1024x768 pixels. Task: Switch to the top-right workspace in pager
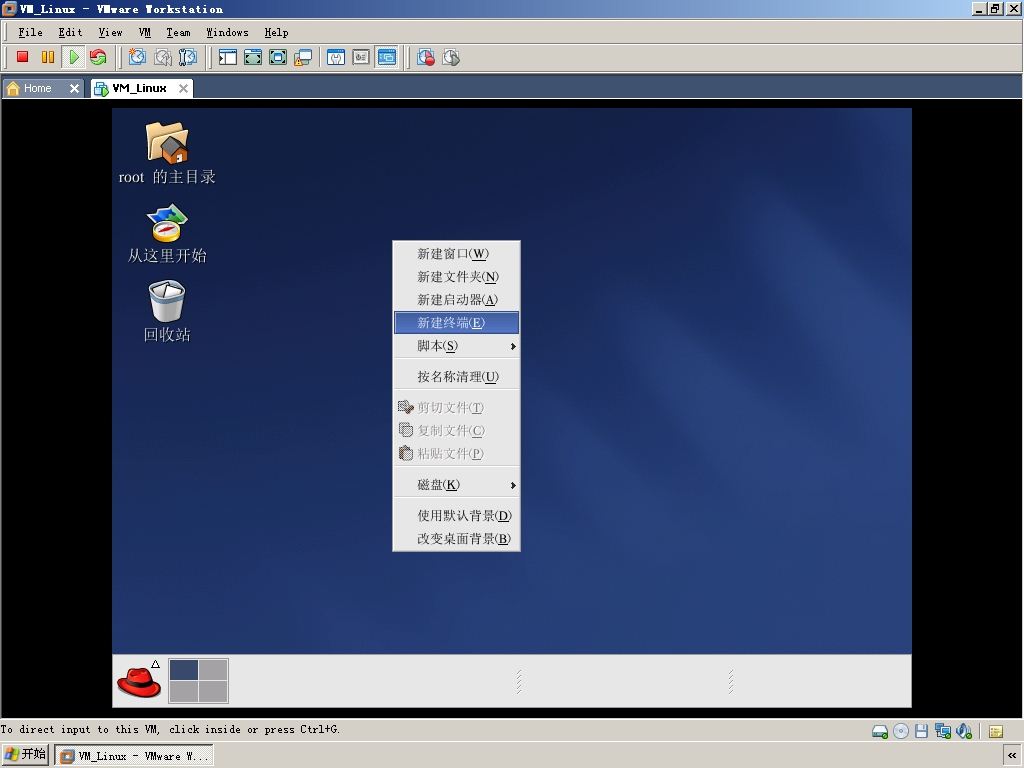(x=214, y=670)
